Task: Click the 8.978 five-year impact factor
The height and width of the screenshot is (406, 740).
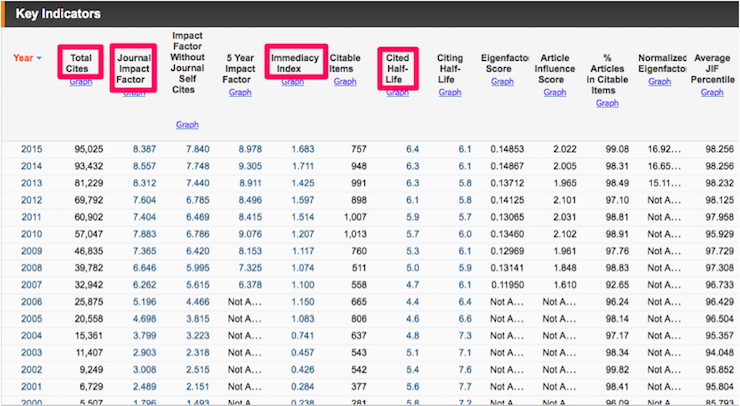Action: point(250,149)
